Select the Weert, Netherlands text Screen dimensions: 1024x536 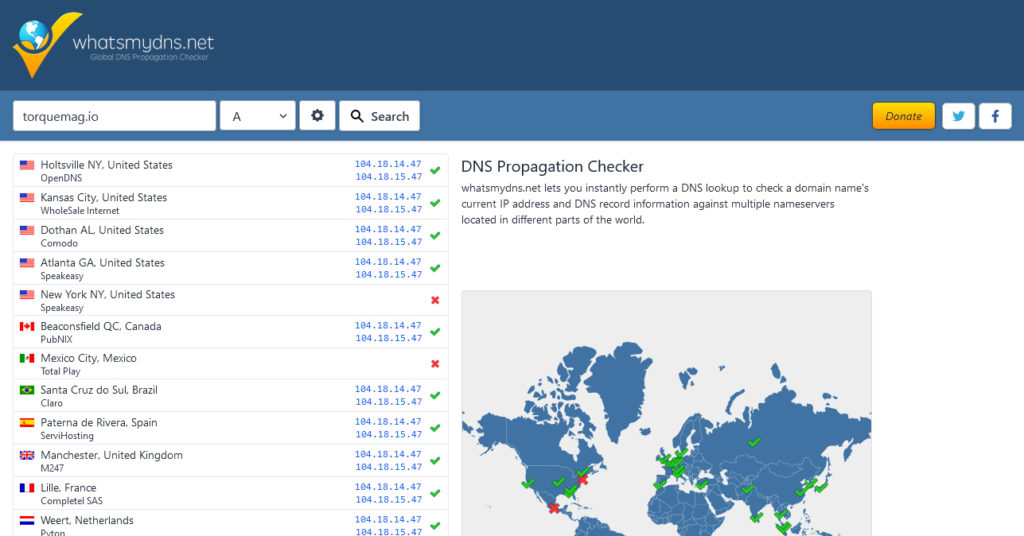87,521
